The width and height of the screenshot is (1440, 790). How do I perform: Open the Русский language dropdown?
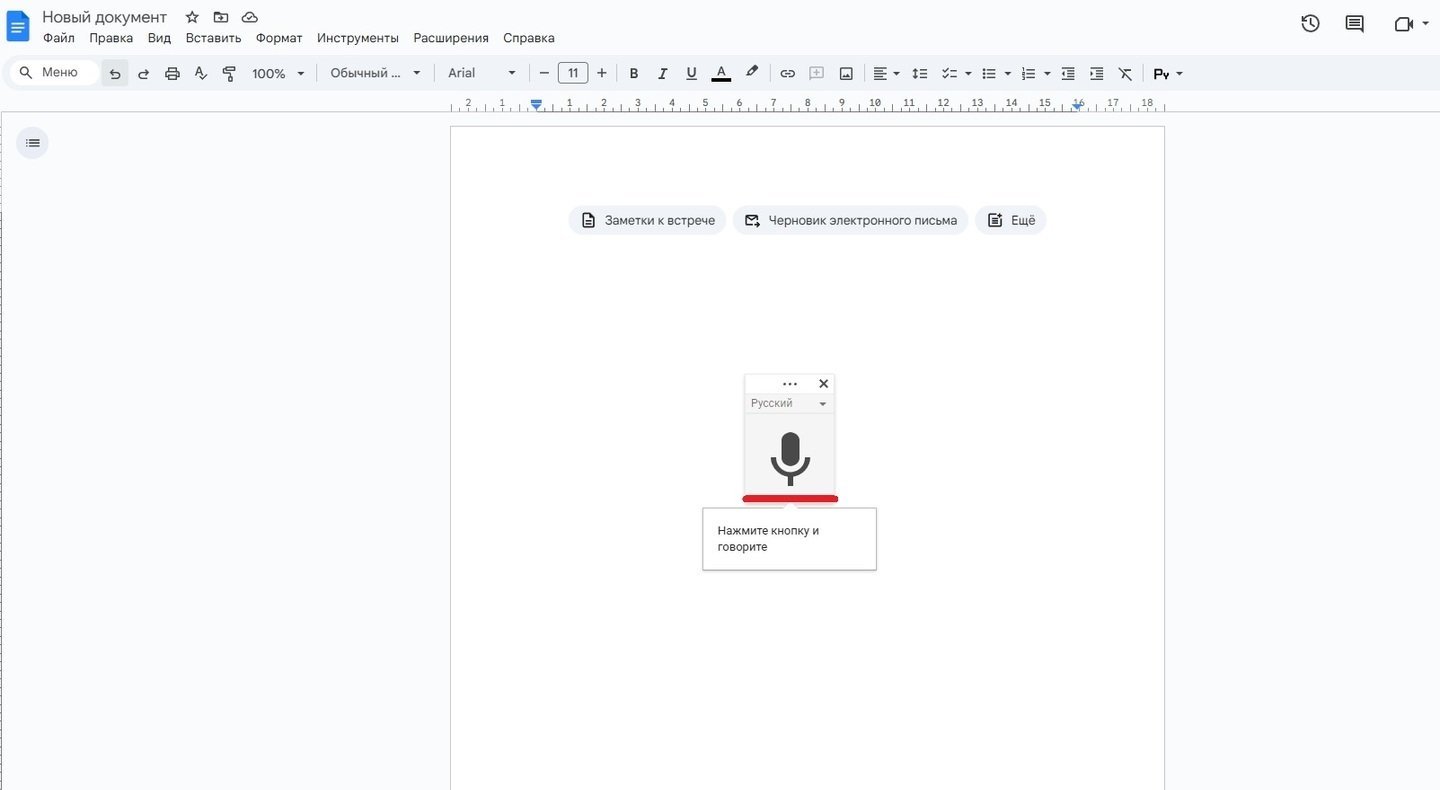[789, 403]
